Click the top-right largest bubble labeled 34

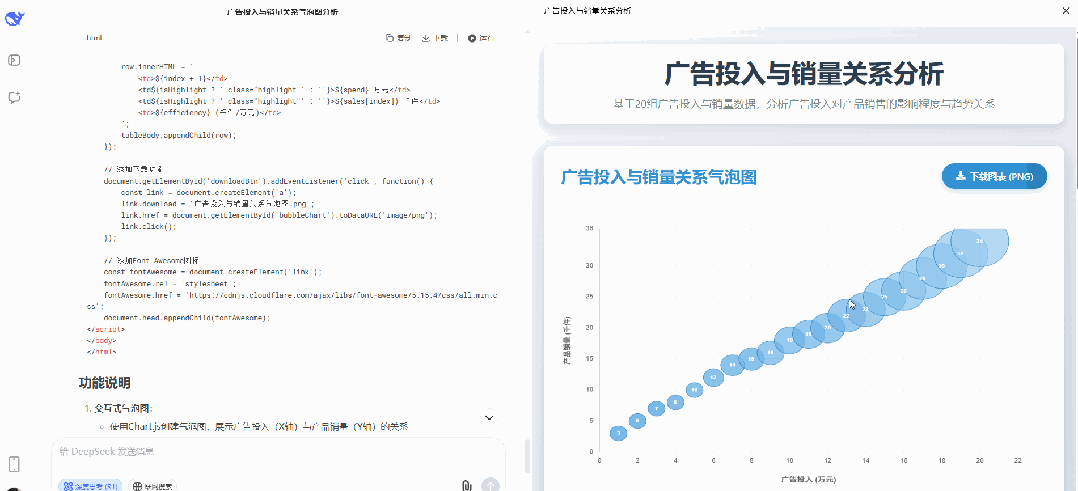coord(979,242)
